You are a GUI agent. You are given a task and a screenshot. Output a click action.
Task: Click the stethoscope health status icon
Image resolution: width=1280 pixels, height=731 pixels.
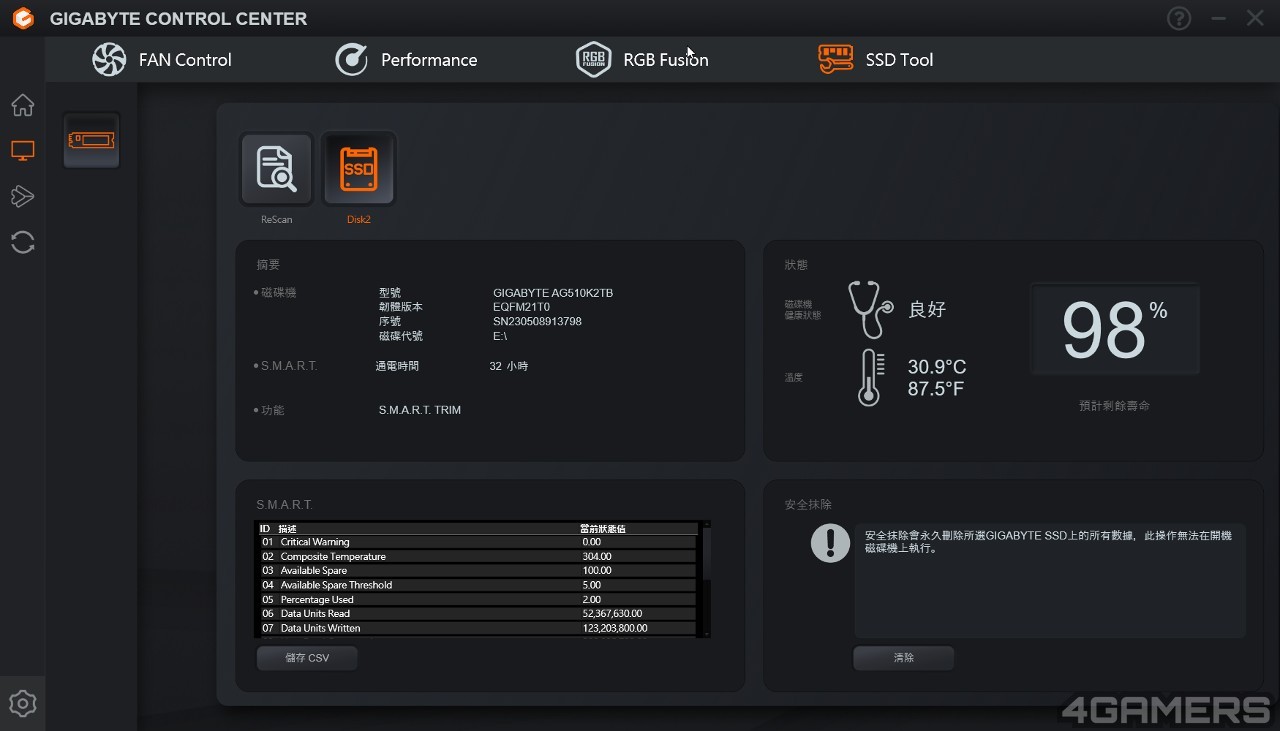(870, 309)
